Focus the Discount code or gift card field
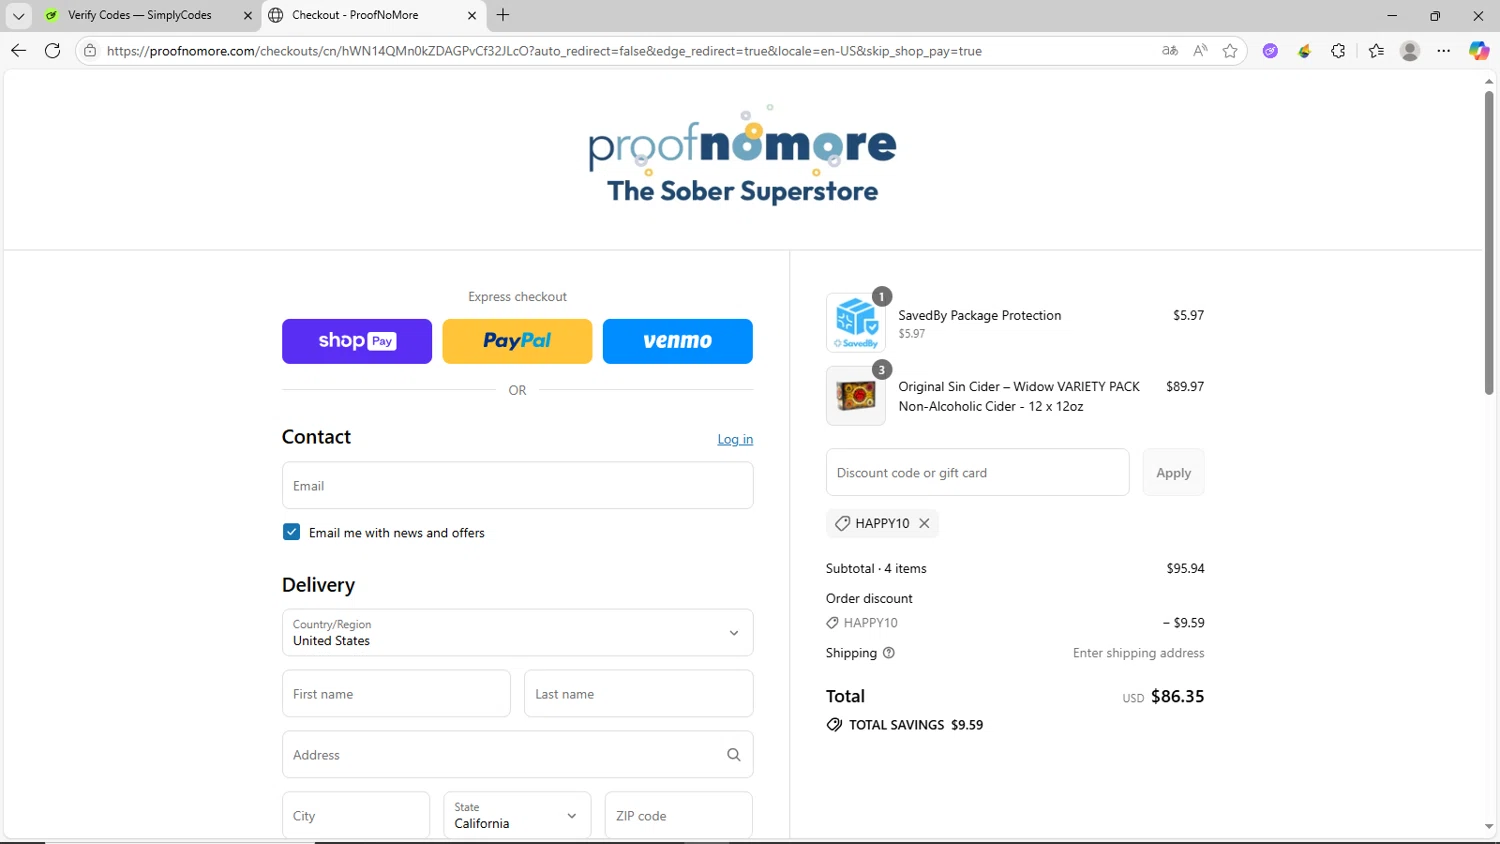 (x=977, y=473)
